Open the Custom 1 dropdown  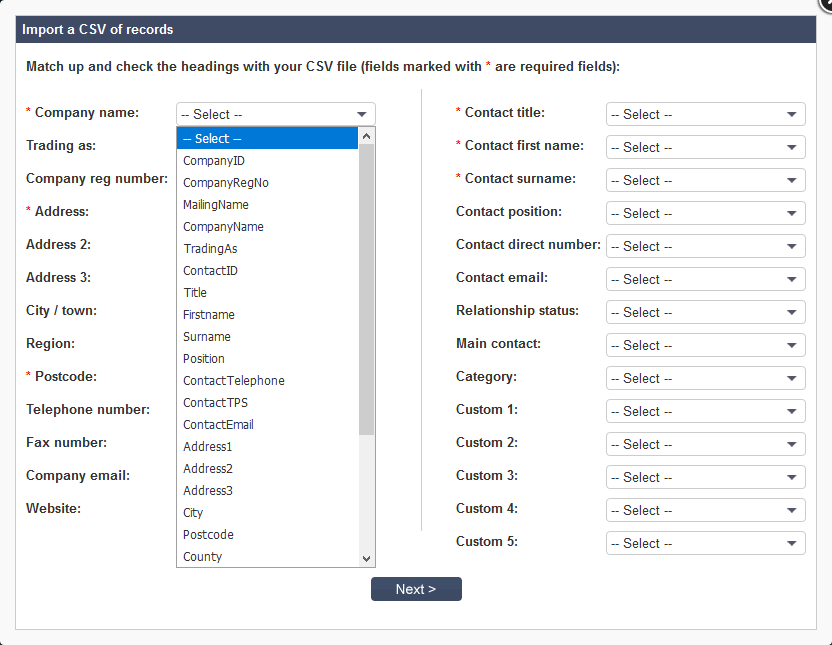point(705,411)
